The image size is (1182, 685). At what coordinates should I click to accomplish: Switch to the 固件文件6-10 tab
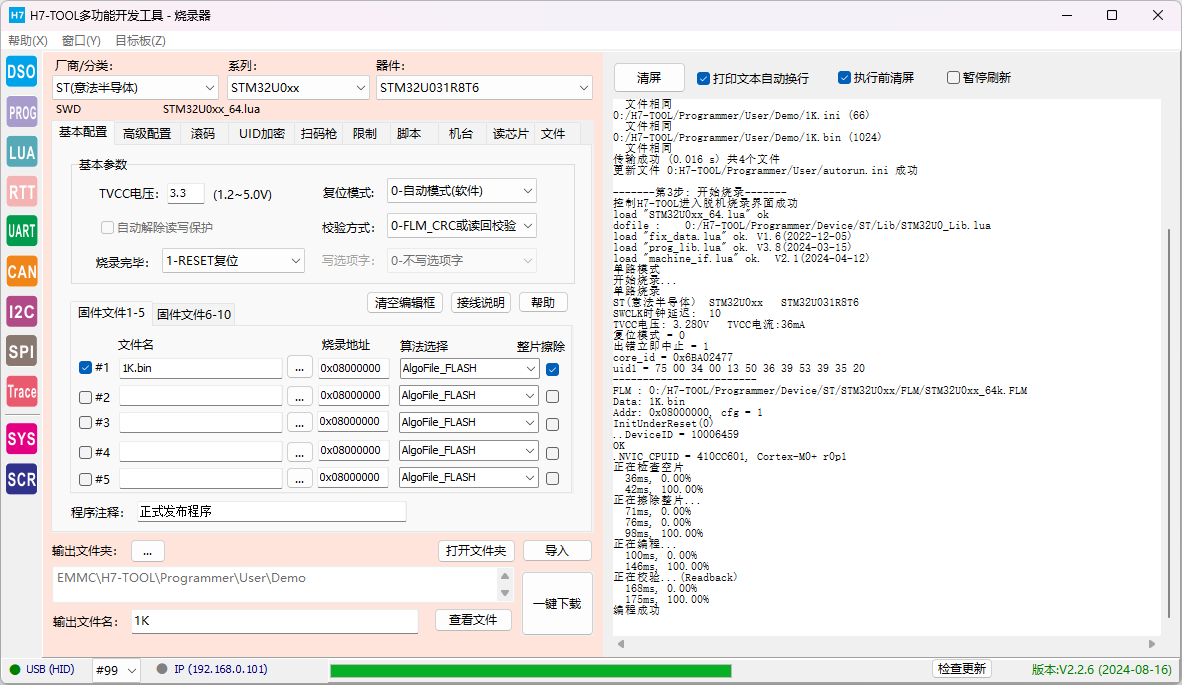194,314
